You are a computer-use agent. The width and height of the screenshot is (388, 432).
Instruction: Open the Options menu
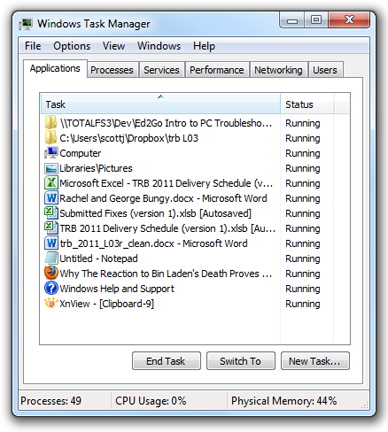click(x=72, y=46)
